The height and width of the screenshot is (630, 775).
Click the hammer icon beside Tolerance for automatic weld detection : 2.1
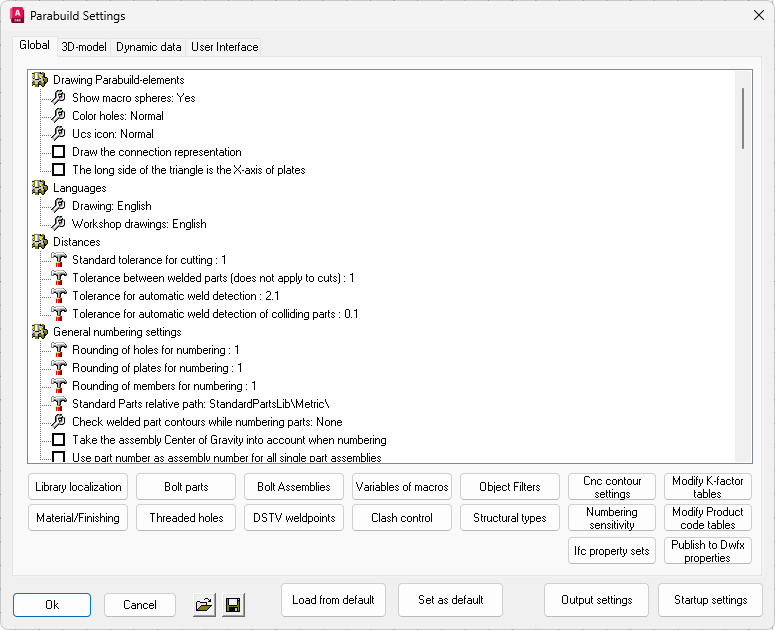[x=59, y=295]
